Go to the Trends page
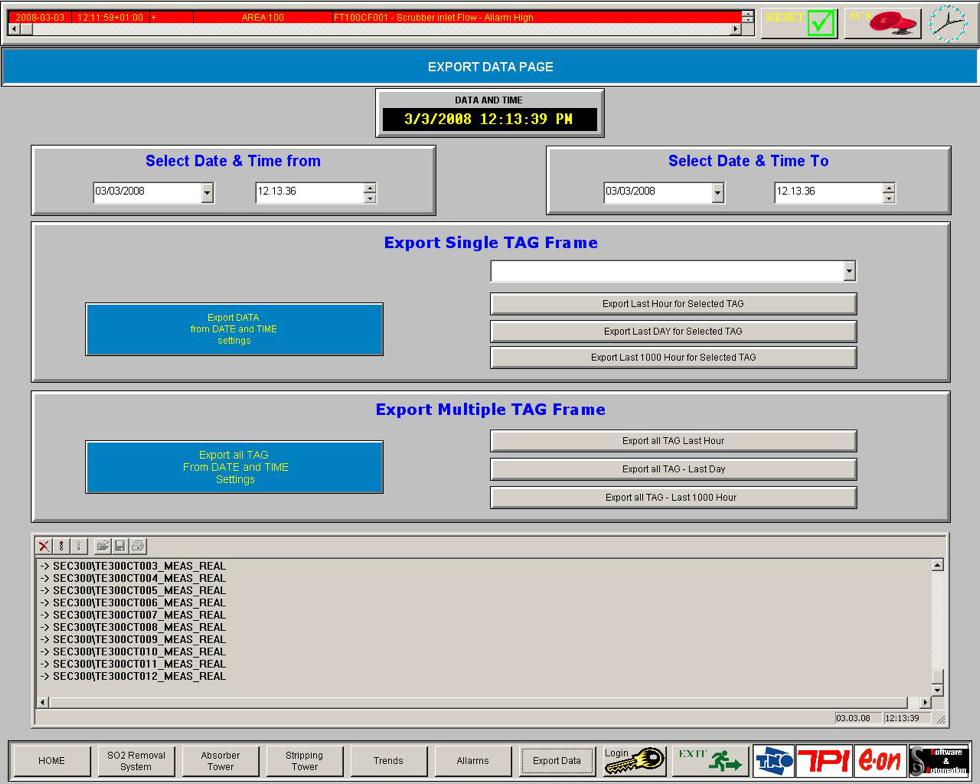This screenshot has width=980, height=784. click(388, 761)
